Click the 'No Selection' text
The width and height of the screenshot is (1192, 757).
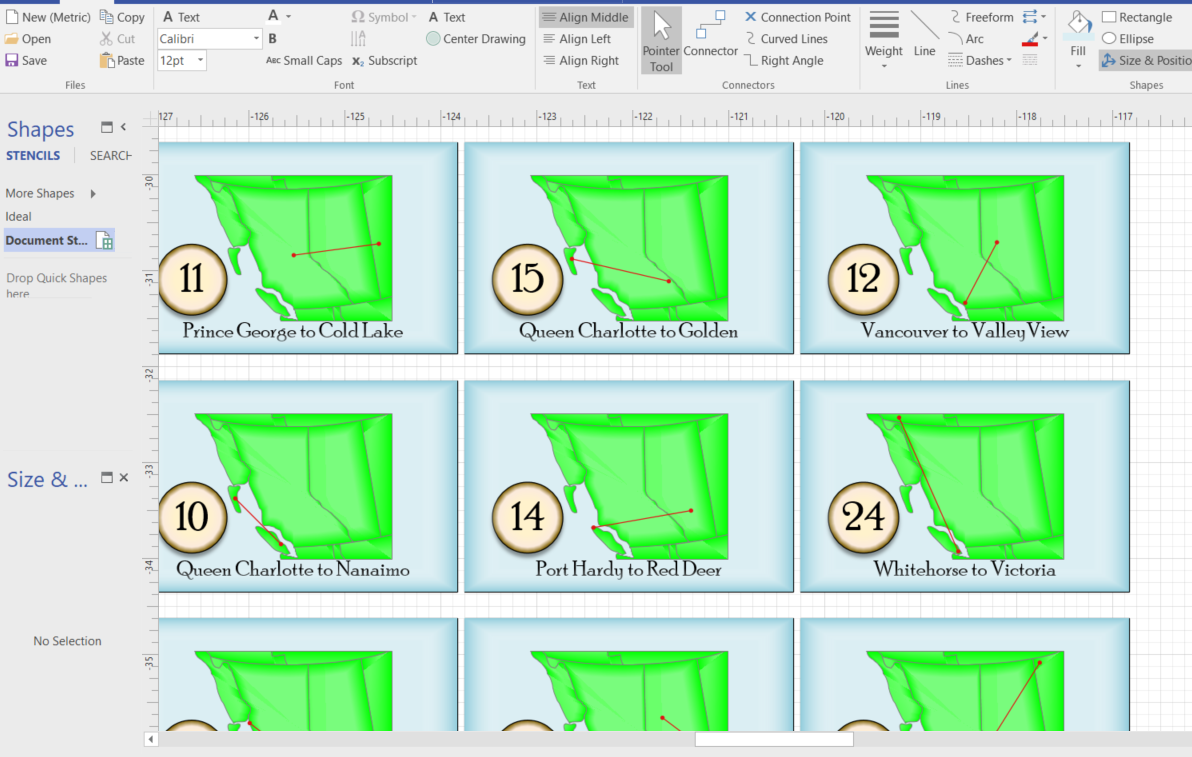tap(67, 641)
